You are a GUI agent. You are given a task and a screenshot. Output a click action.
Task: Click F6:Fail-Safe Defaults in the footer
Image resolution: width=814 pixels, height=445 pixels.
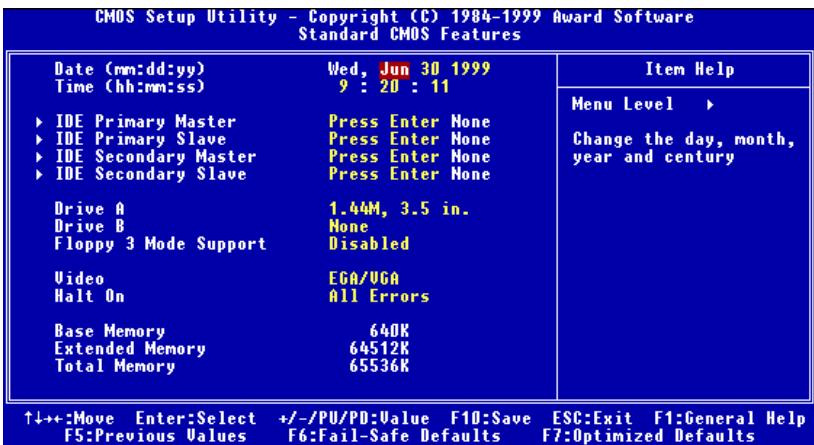(x=394, y=436)
